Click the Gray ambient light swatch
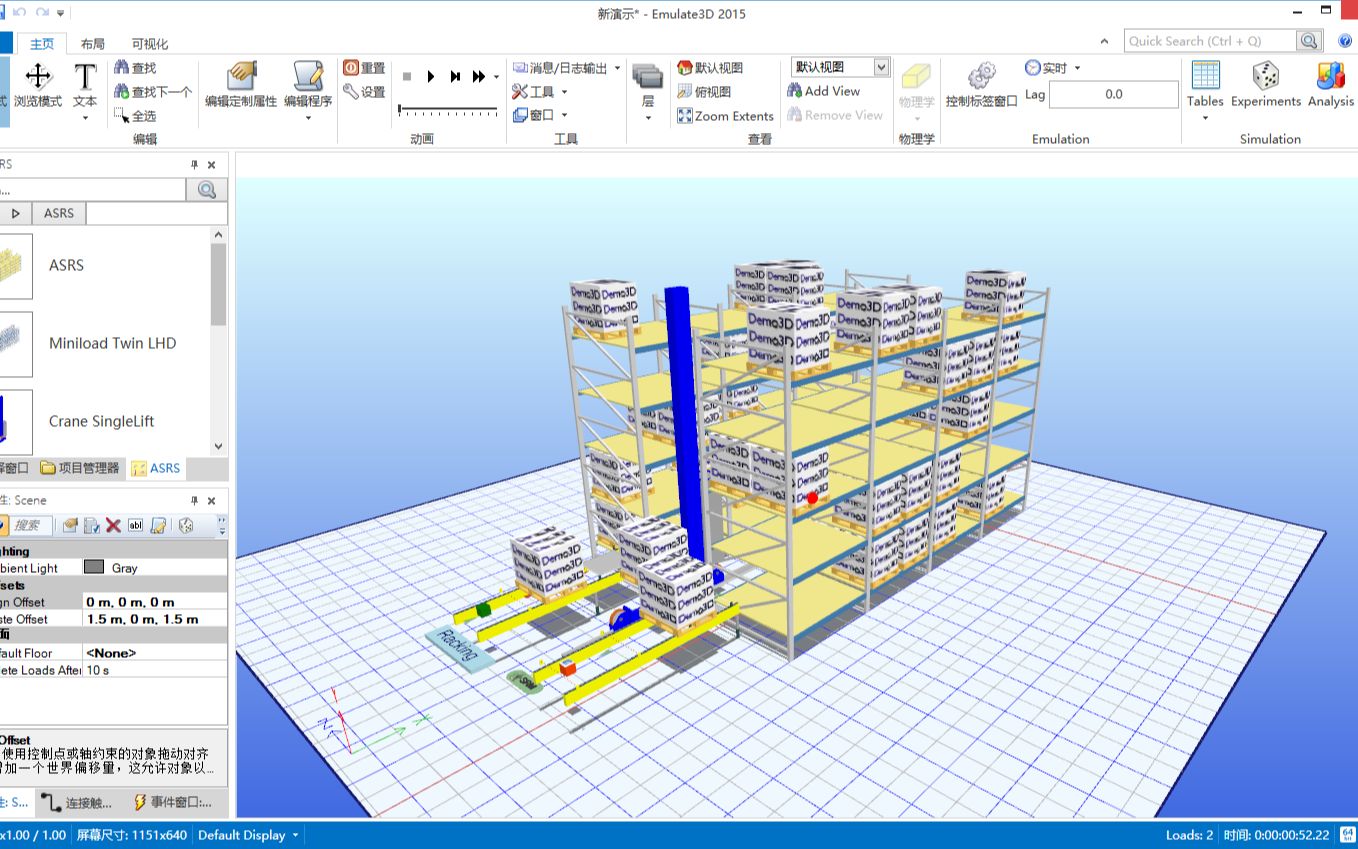Image resolution: width=1358 pixels, height=849 pixels. [94, 567]
